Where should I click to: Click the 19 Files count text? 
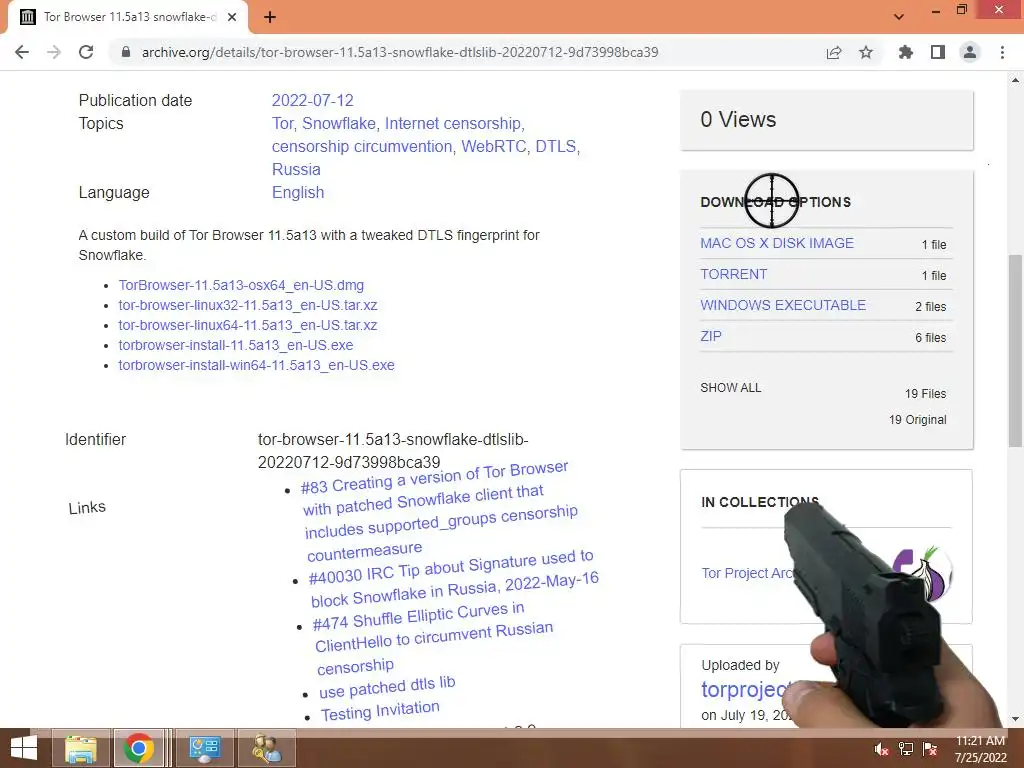click(925, 394)
